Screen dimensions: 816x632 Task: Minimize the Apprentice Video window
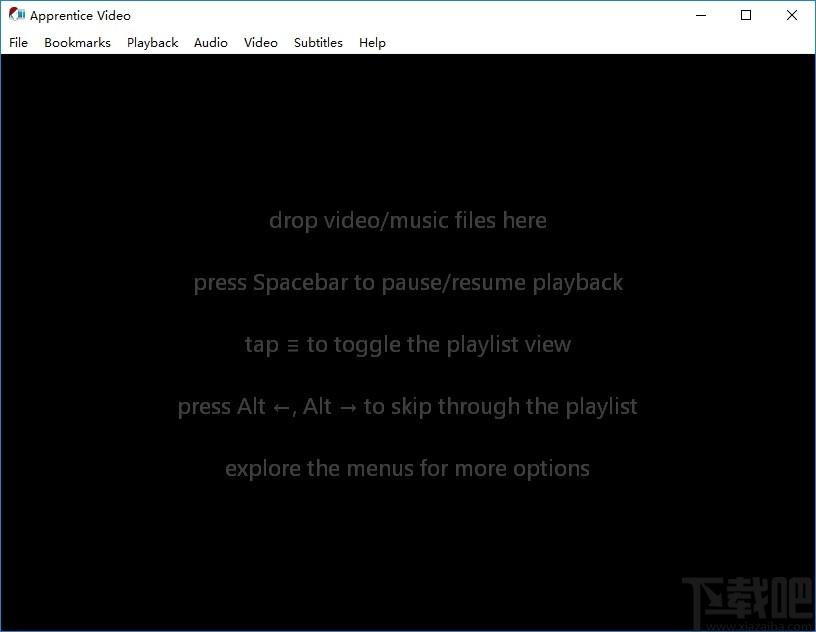pyautogui.click(x=701, y=15)
